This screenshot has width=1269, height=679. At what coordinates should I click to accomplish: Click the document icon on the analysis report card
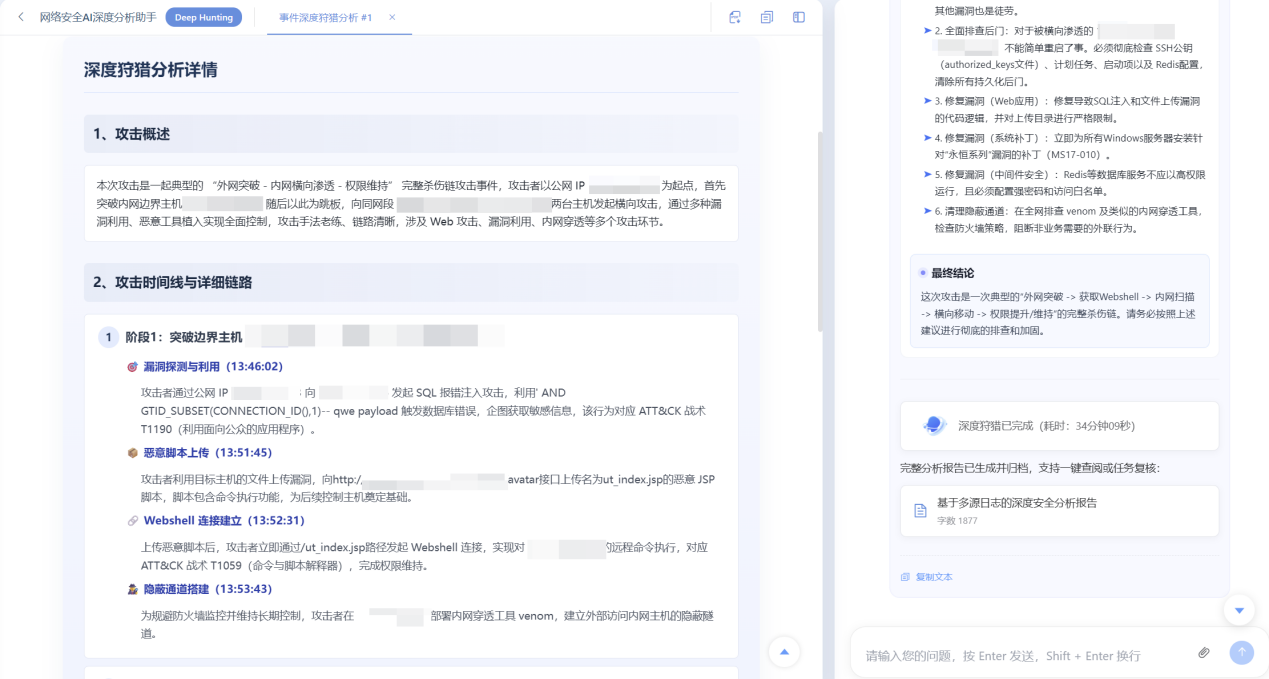pos(919,509)
